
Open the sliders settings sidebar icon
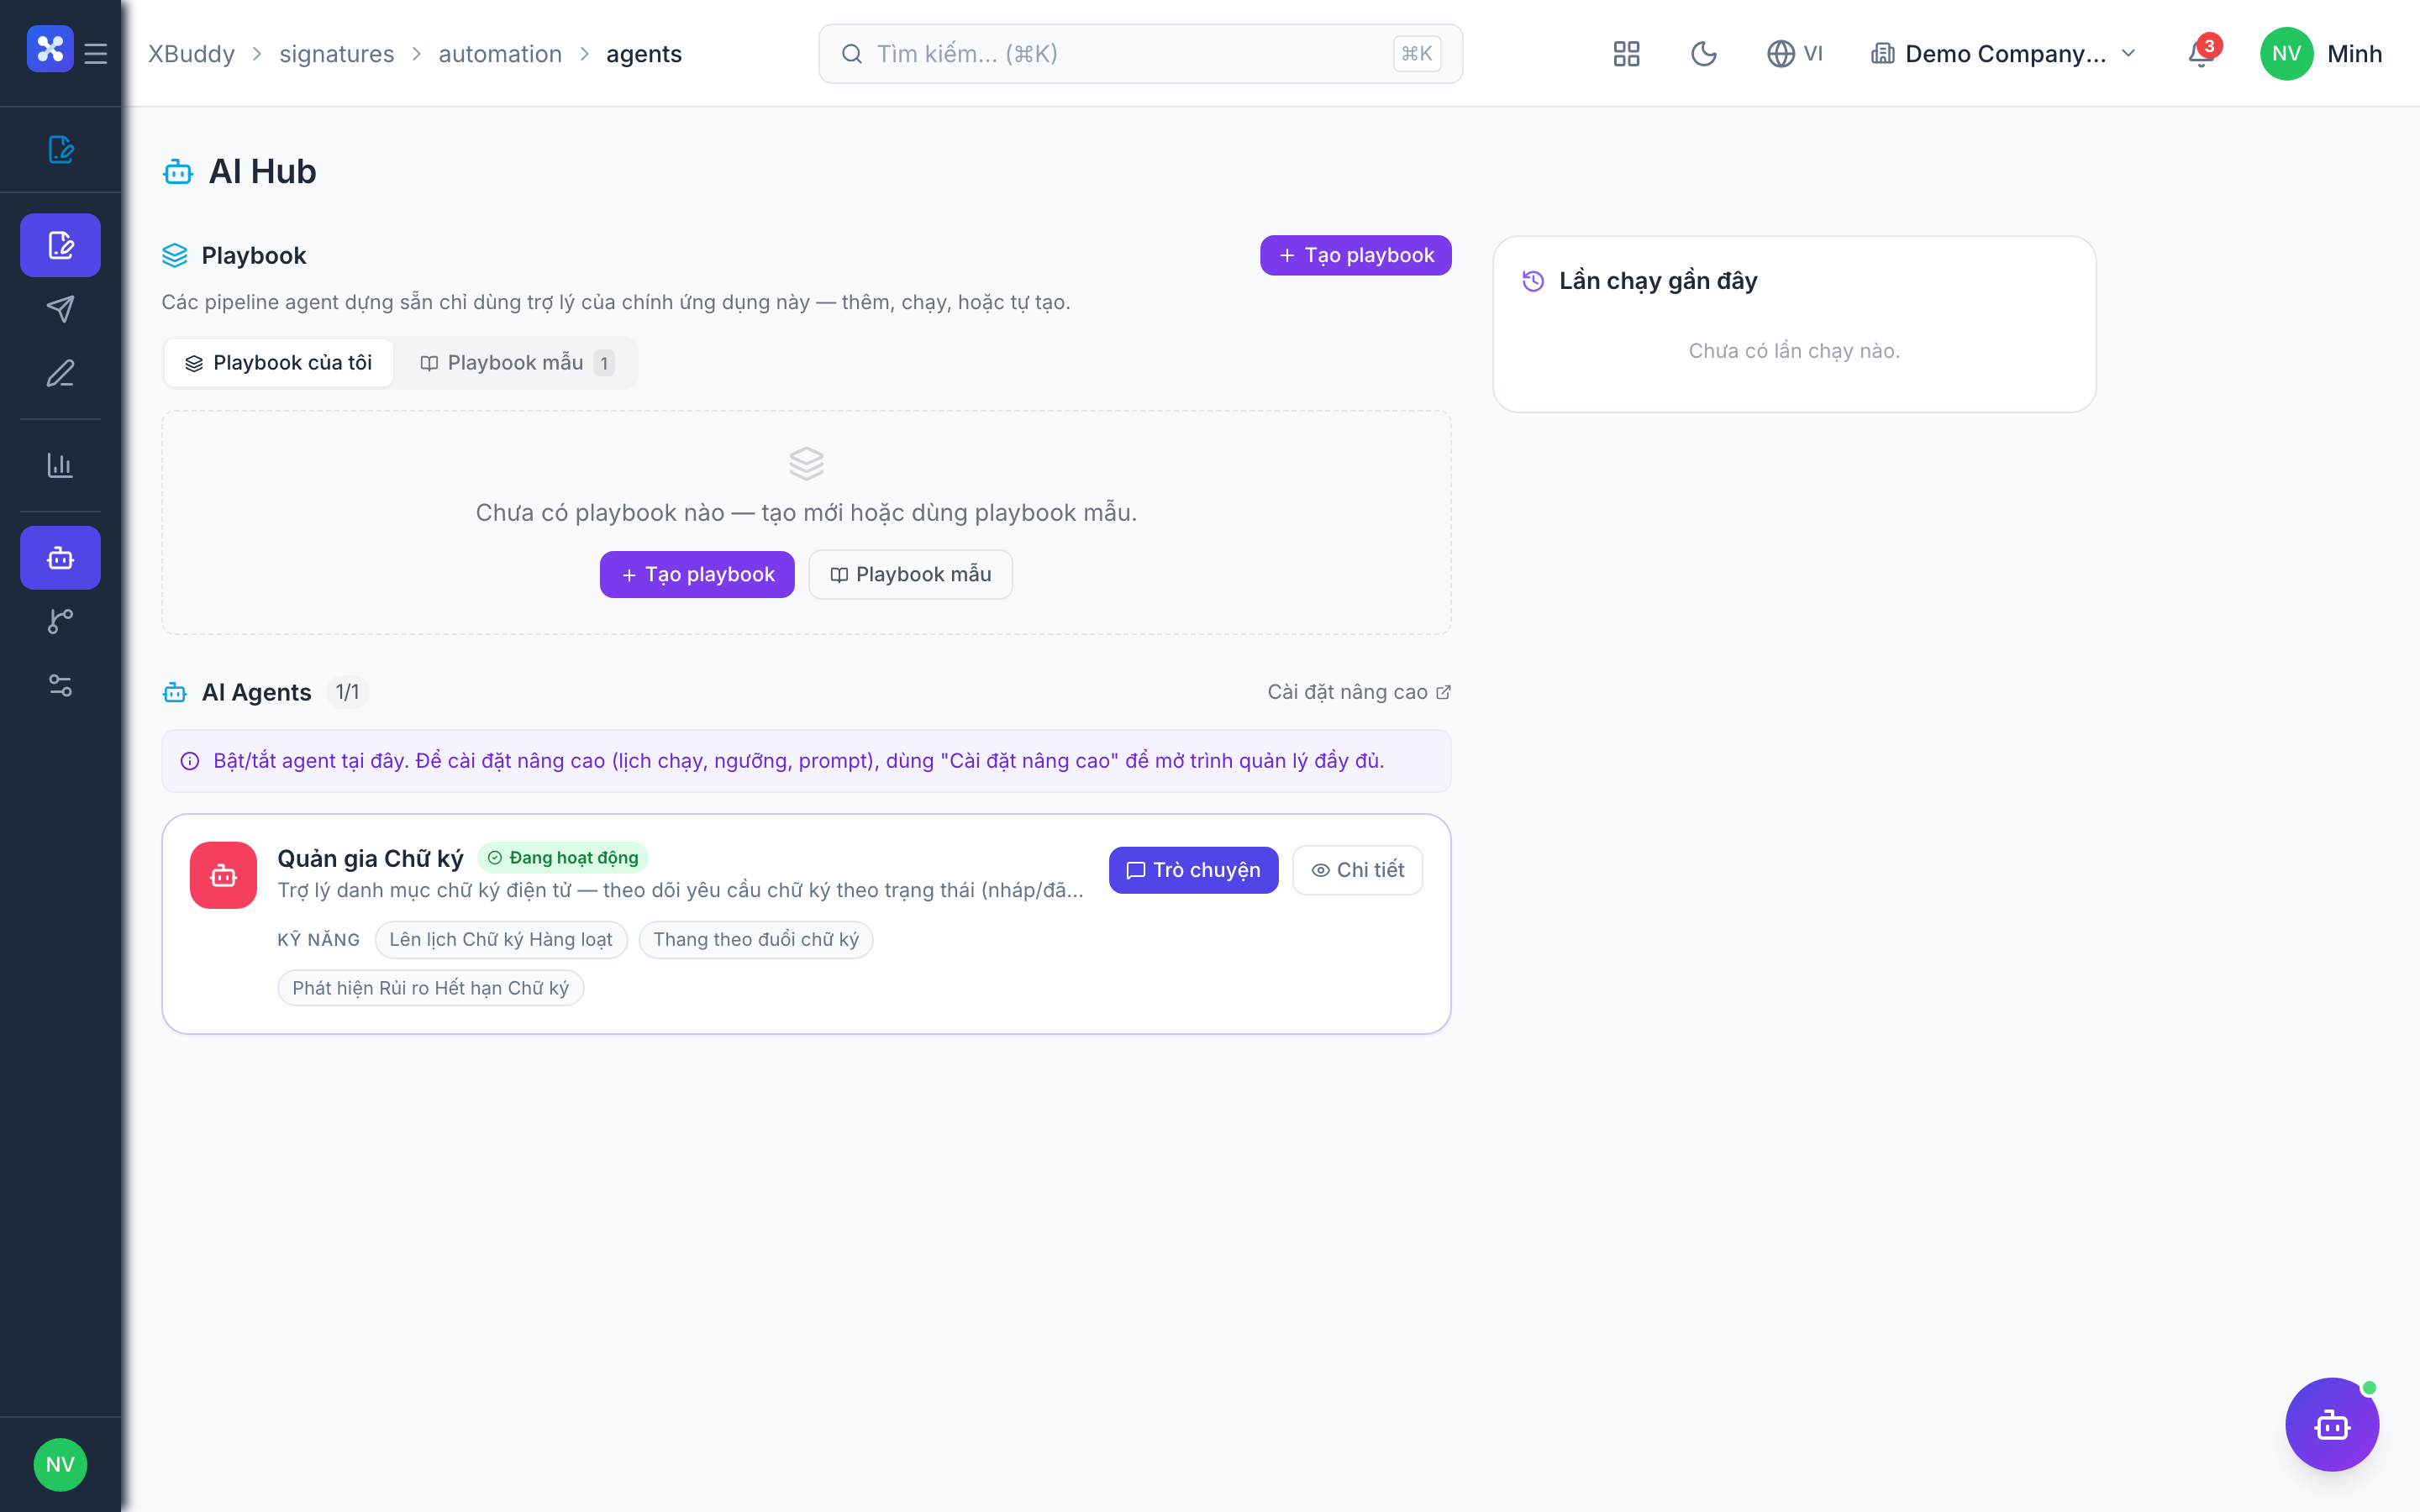(60, 685)
